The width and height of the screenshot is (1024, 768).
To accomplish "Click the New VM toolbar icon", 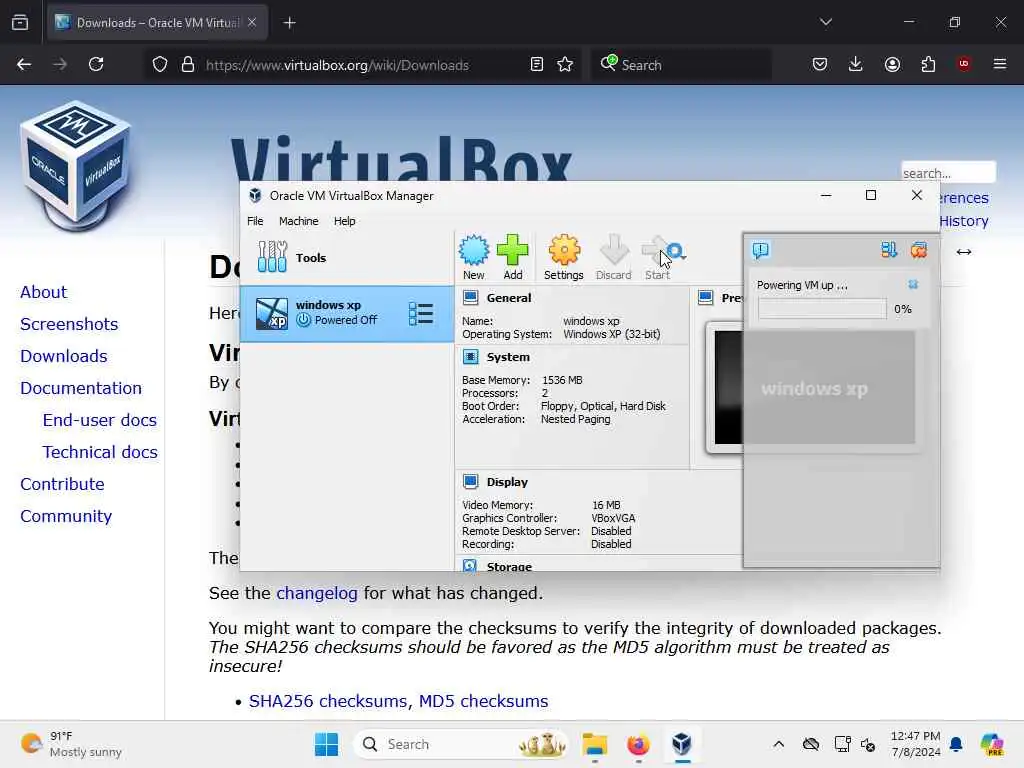I will (473, 251).
